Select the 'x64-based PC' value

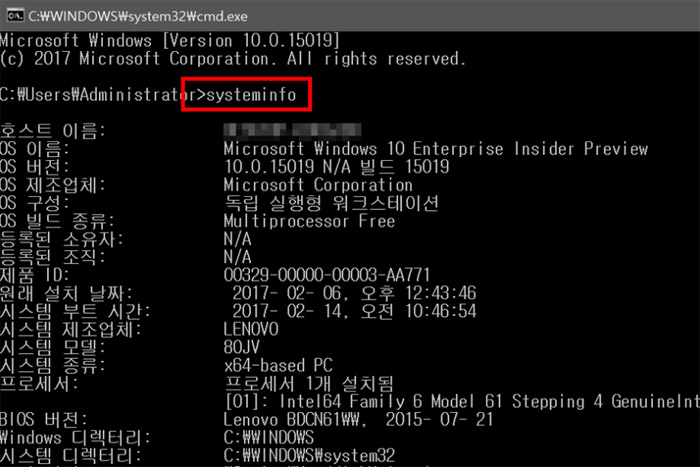click(x=278, y=365)
